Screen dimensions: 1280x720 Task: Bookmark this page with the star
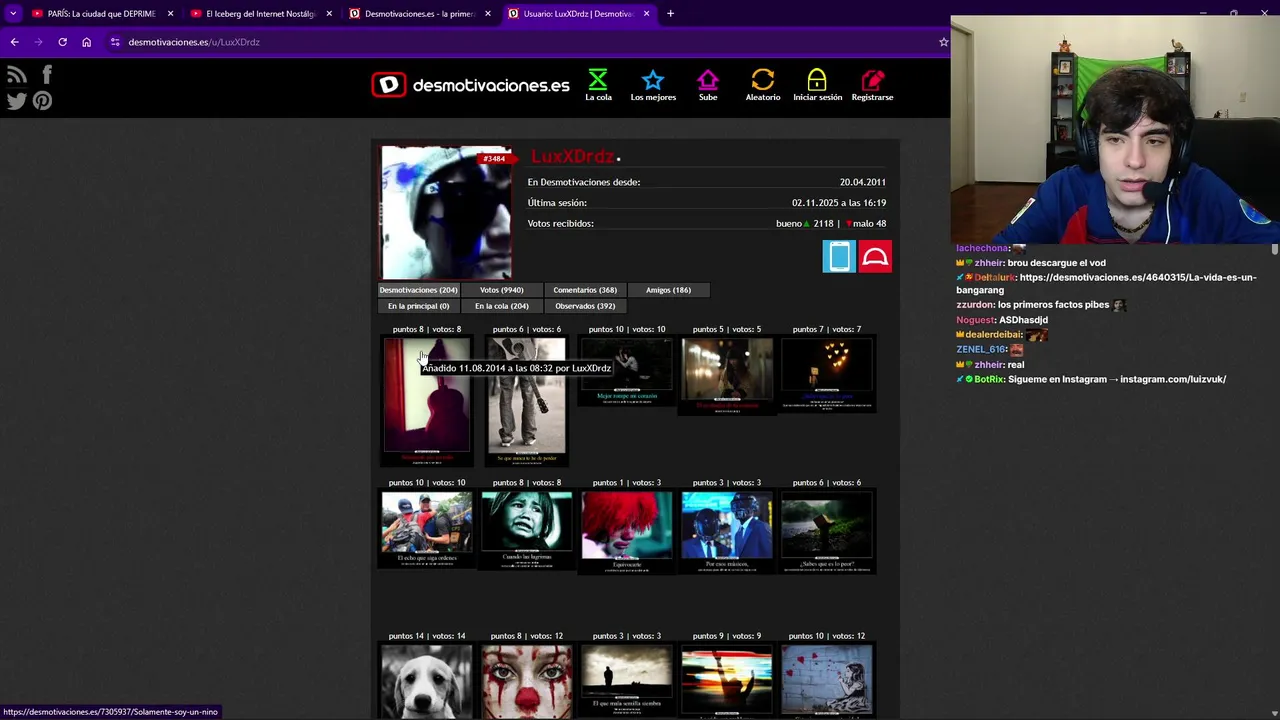click(x=942, y=42)
